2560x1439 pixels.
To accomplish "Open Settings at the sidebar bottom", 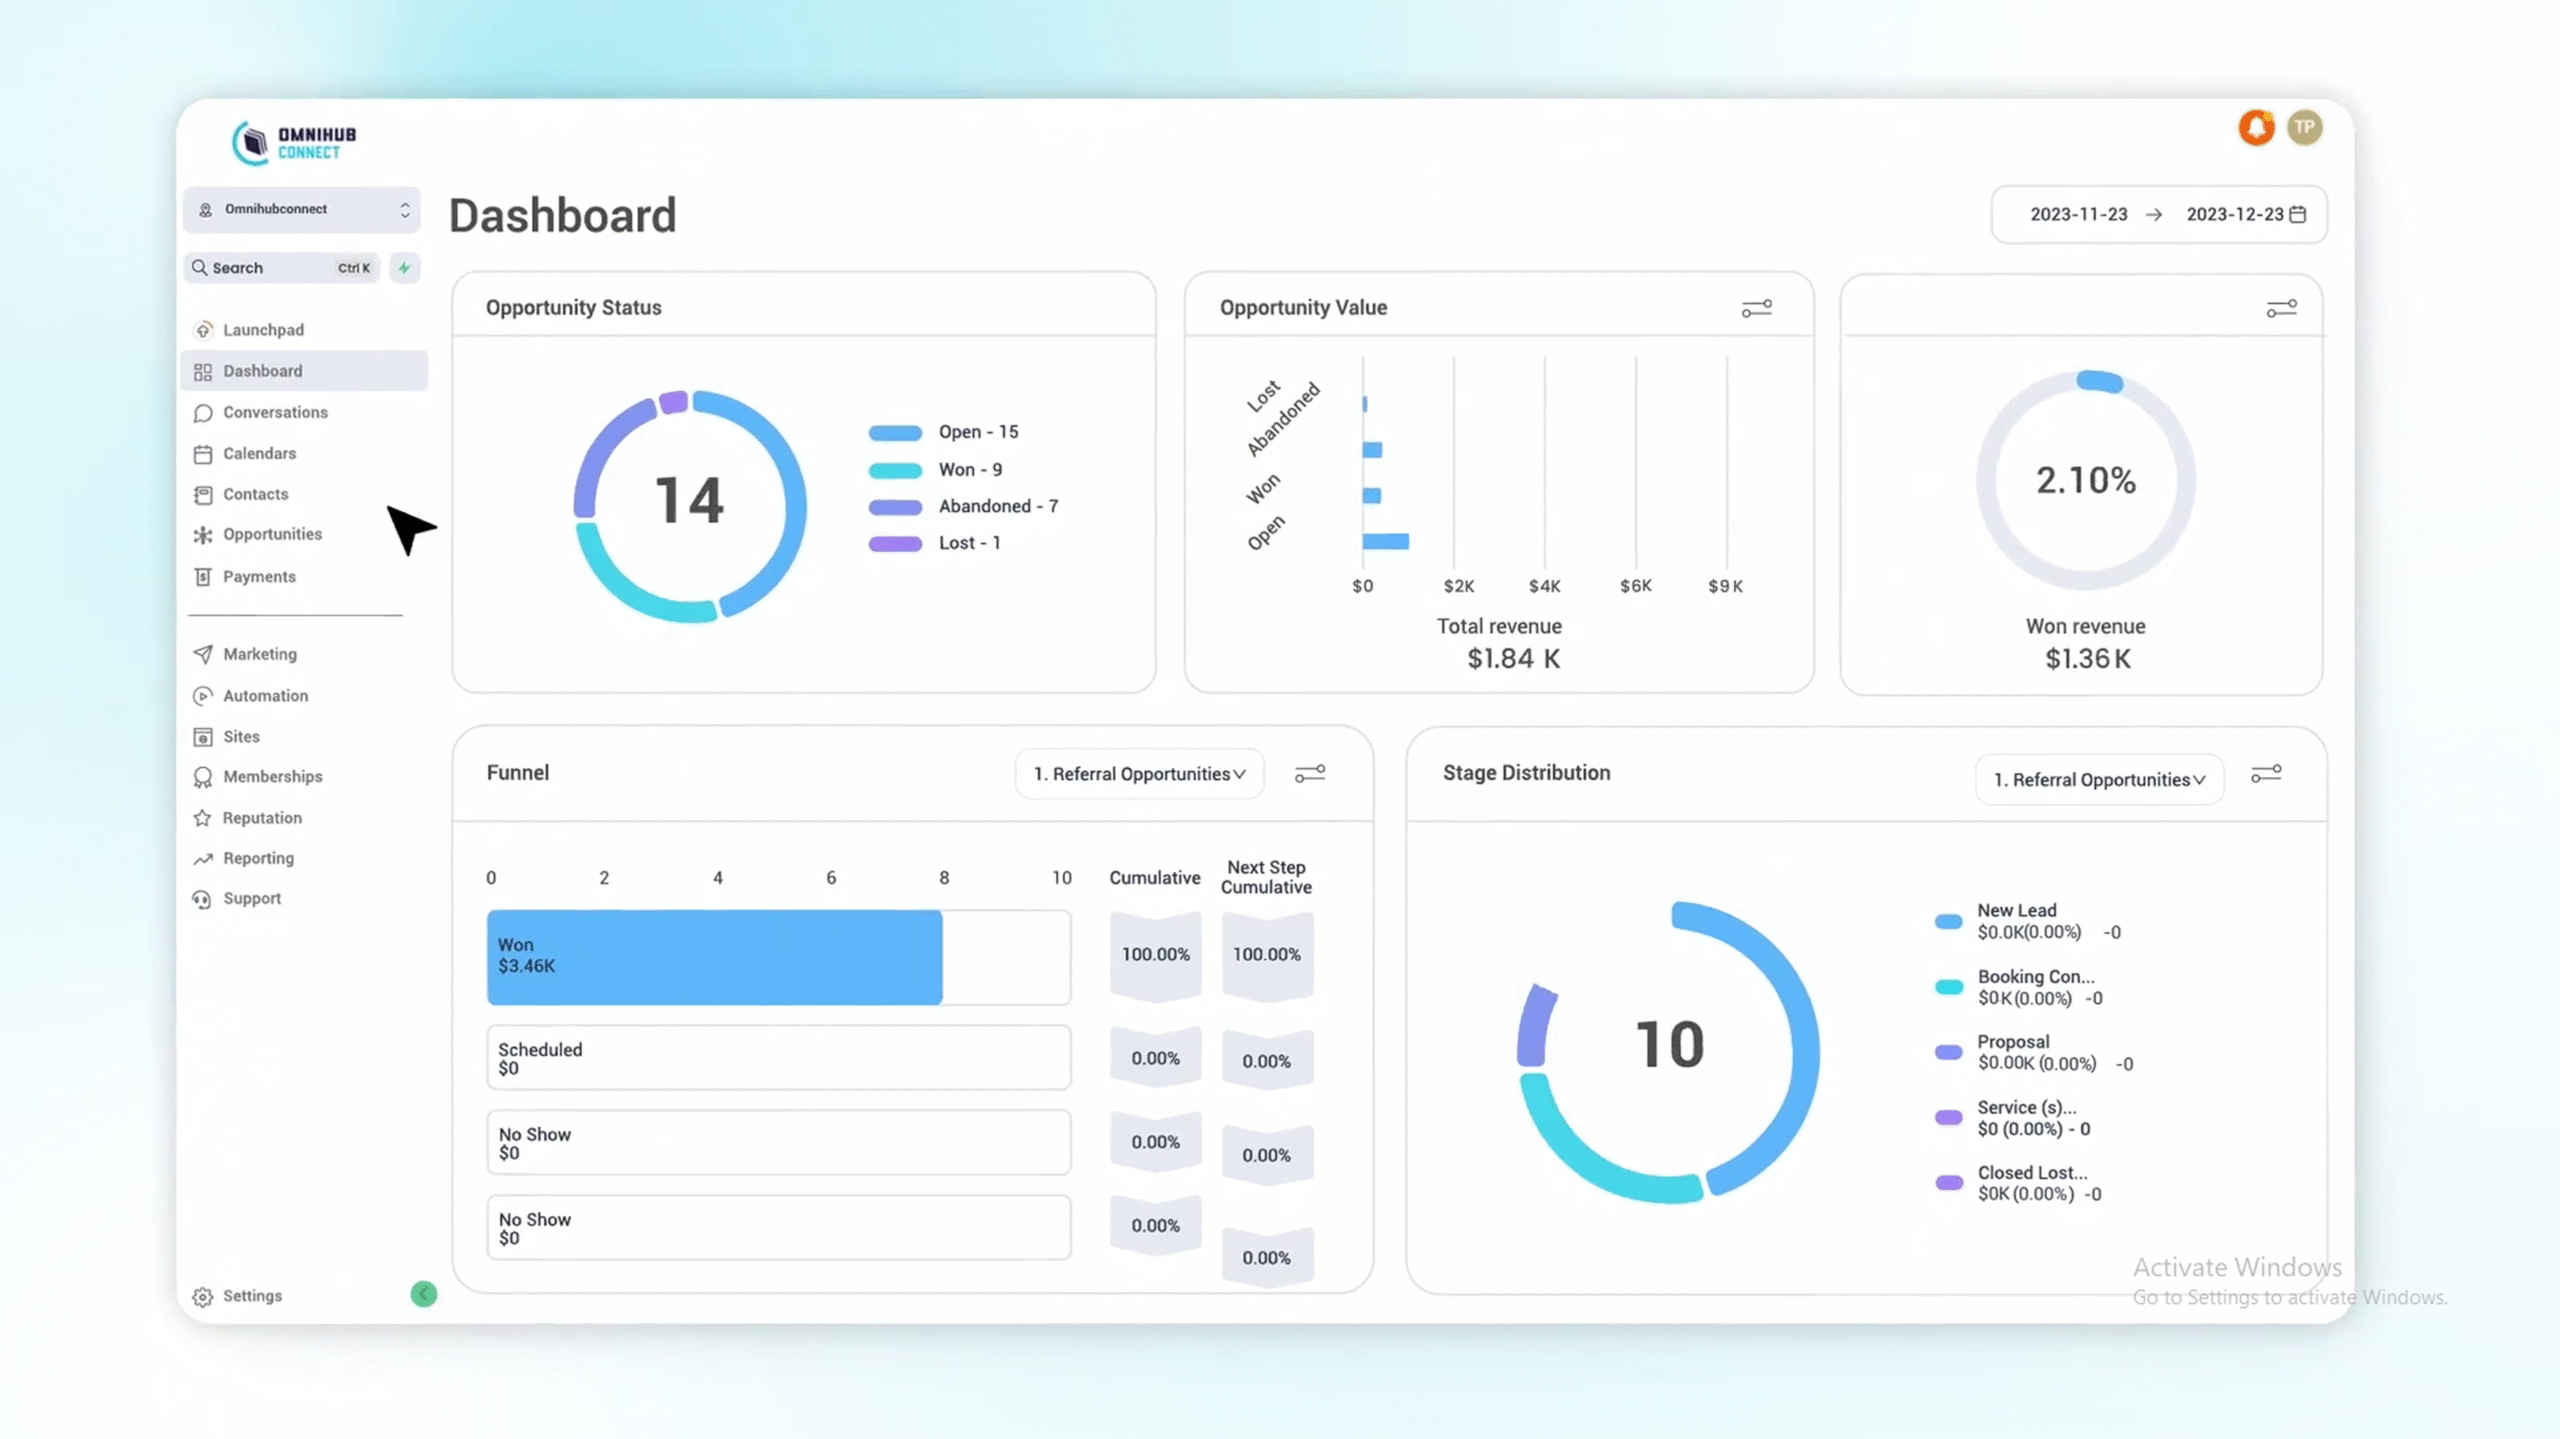I will coord(252,1295).
